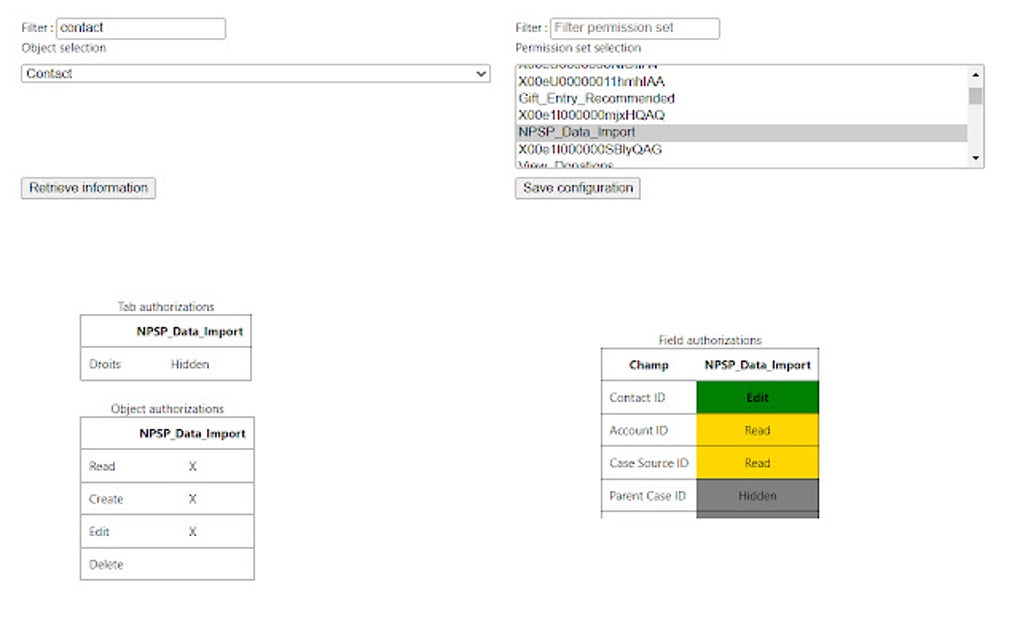
Task: Click the contact filter text field
Action: (140, 27)
